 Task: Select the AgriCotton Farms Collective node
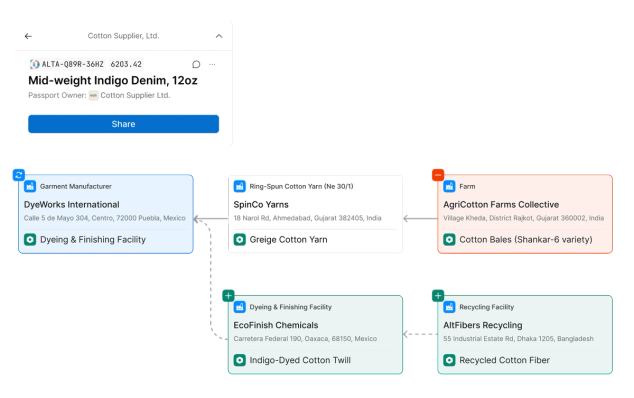pyautogui.click(x=525, y=214)
